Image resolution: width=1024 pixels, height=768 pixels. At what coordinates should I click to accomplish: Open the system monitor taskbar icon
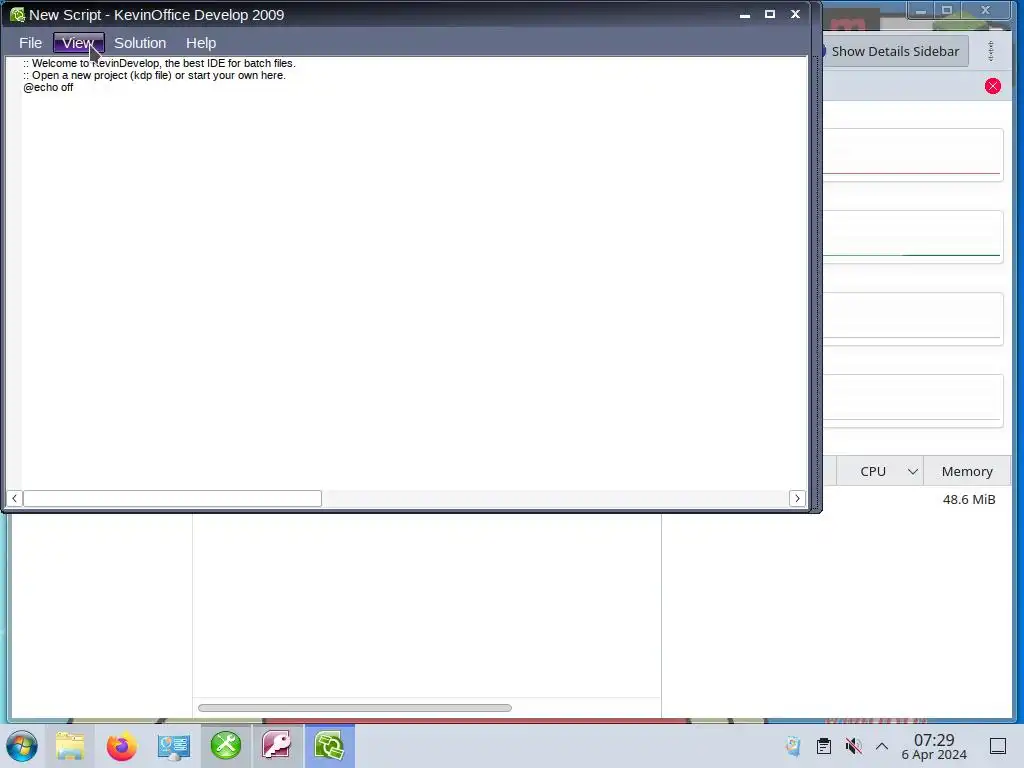point(174,746)
